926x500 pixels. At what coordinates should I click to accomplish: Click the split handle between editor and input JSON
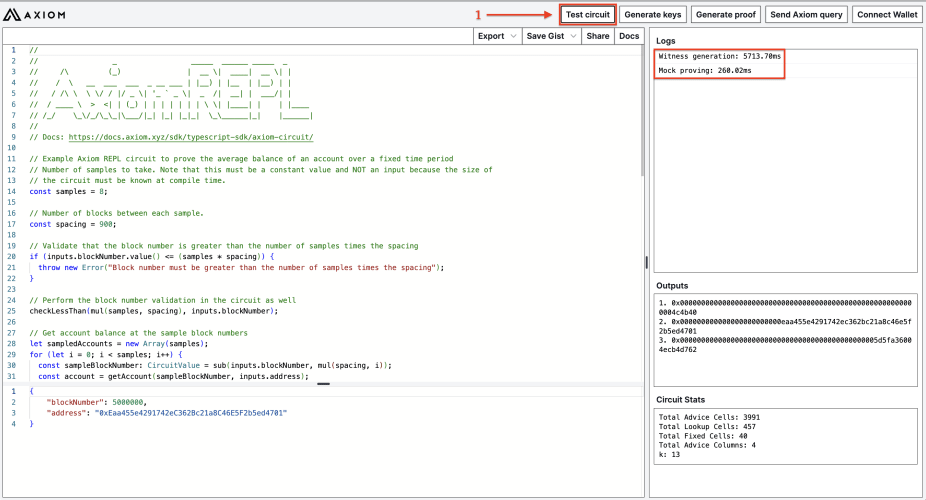point(323,384)
